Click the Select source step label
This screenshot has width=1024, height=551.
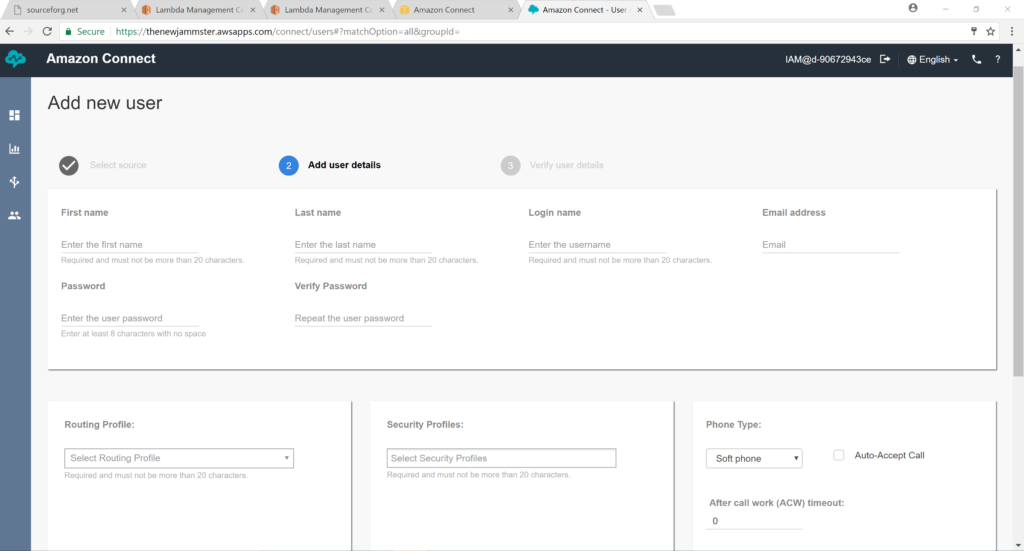[x=118, y=165]
